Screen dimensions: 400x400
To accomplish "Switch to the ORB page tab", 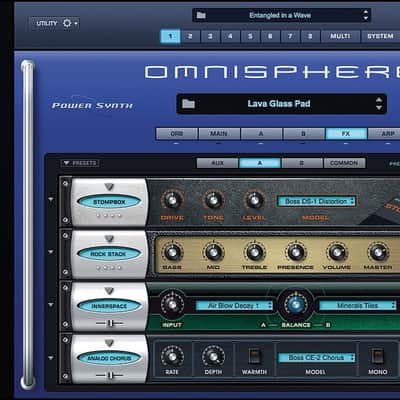I will tap(177, 134).
